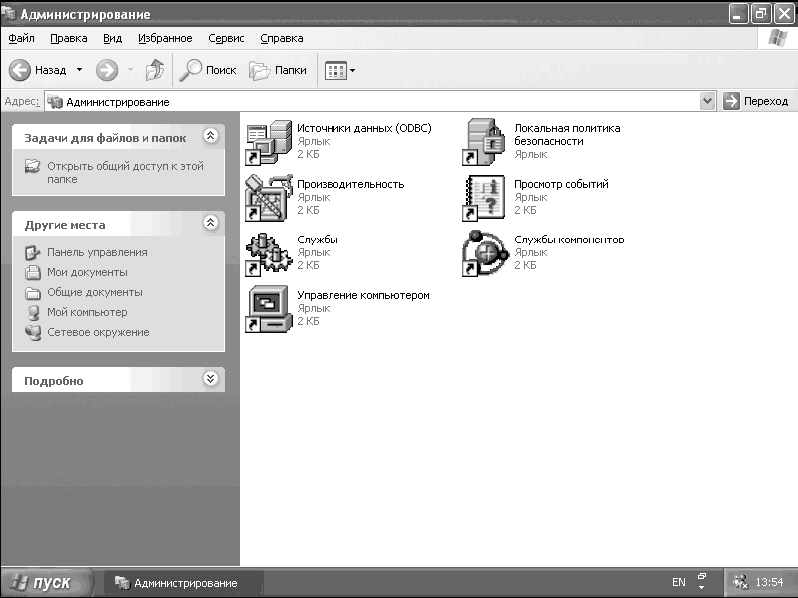
Task: Click the Мои документы sidebar icon
Action: [33, 272]
